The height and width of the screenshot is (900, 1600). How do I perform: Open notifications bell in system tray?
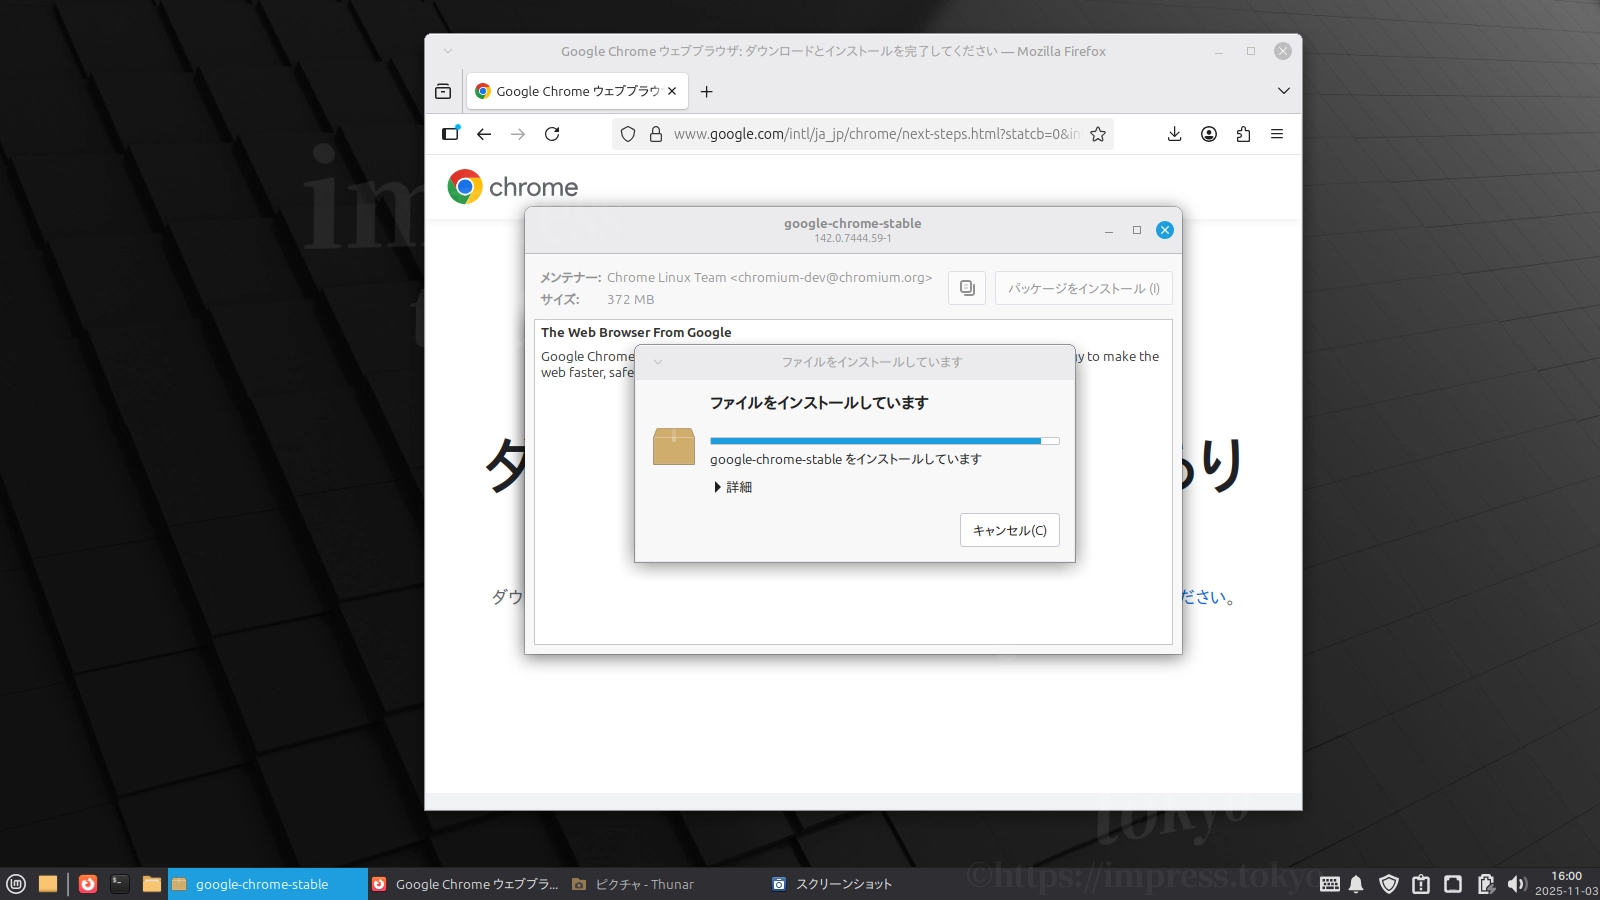pyautogui.click(x=1356, y=884)
